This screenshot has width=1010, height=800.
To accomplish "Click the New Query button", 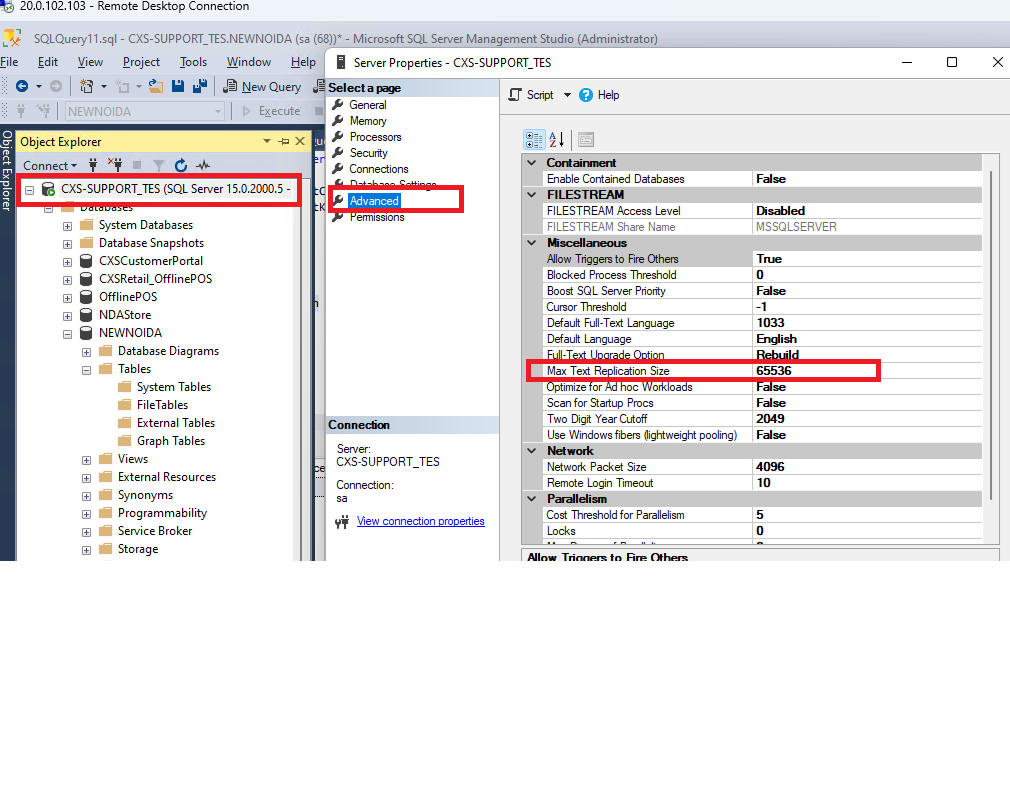I will click(x=262, y=86).
